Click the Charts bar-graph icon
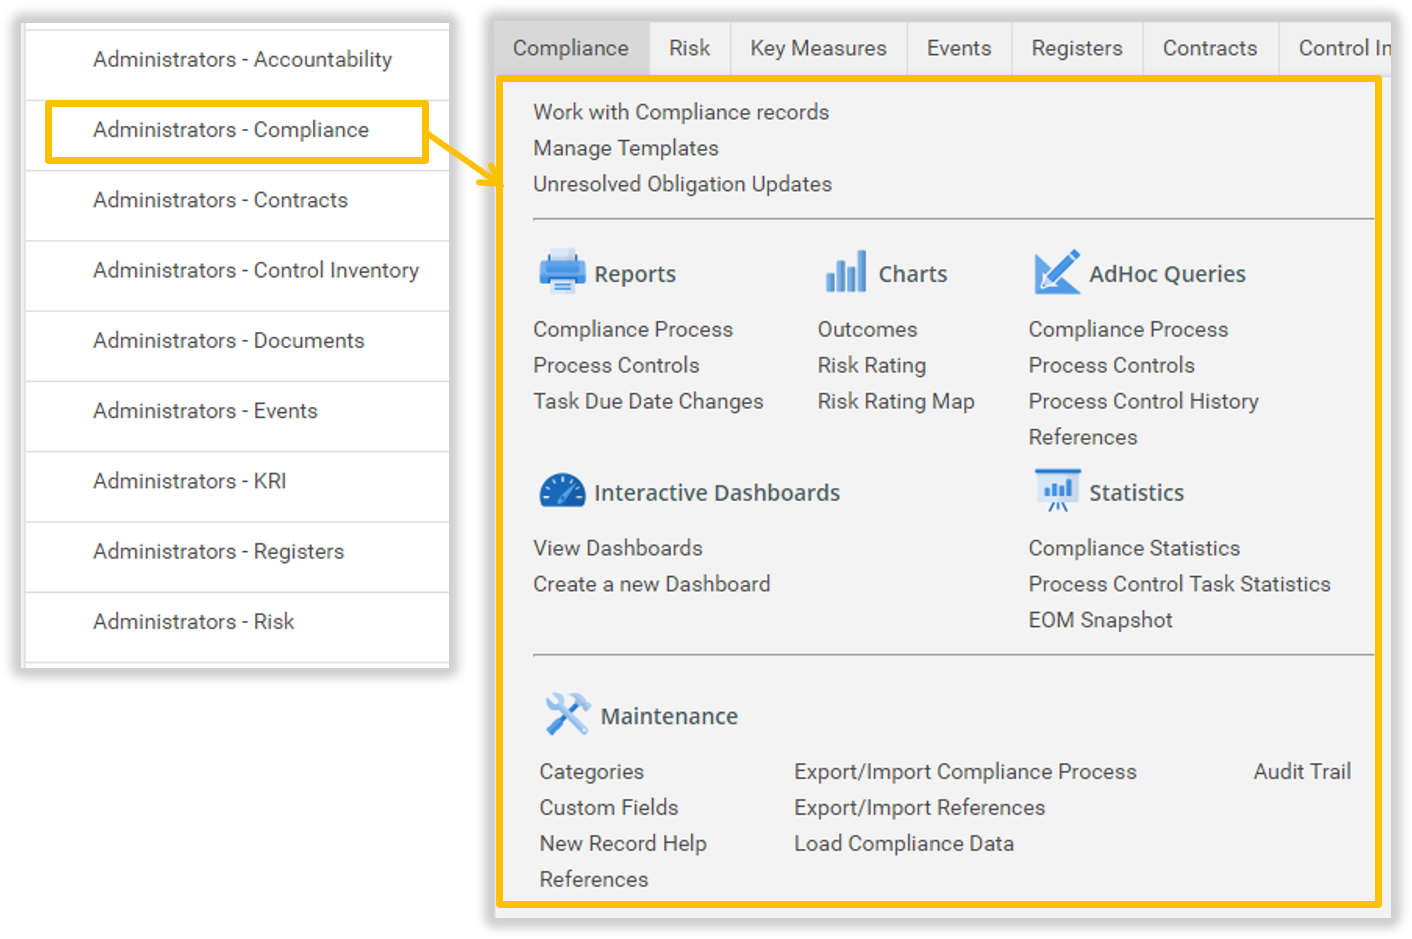Viewport: 1412px width, 939px height. [845, 271]
